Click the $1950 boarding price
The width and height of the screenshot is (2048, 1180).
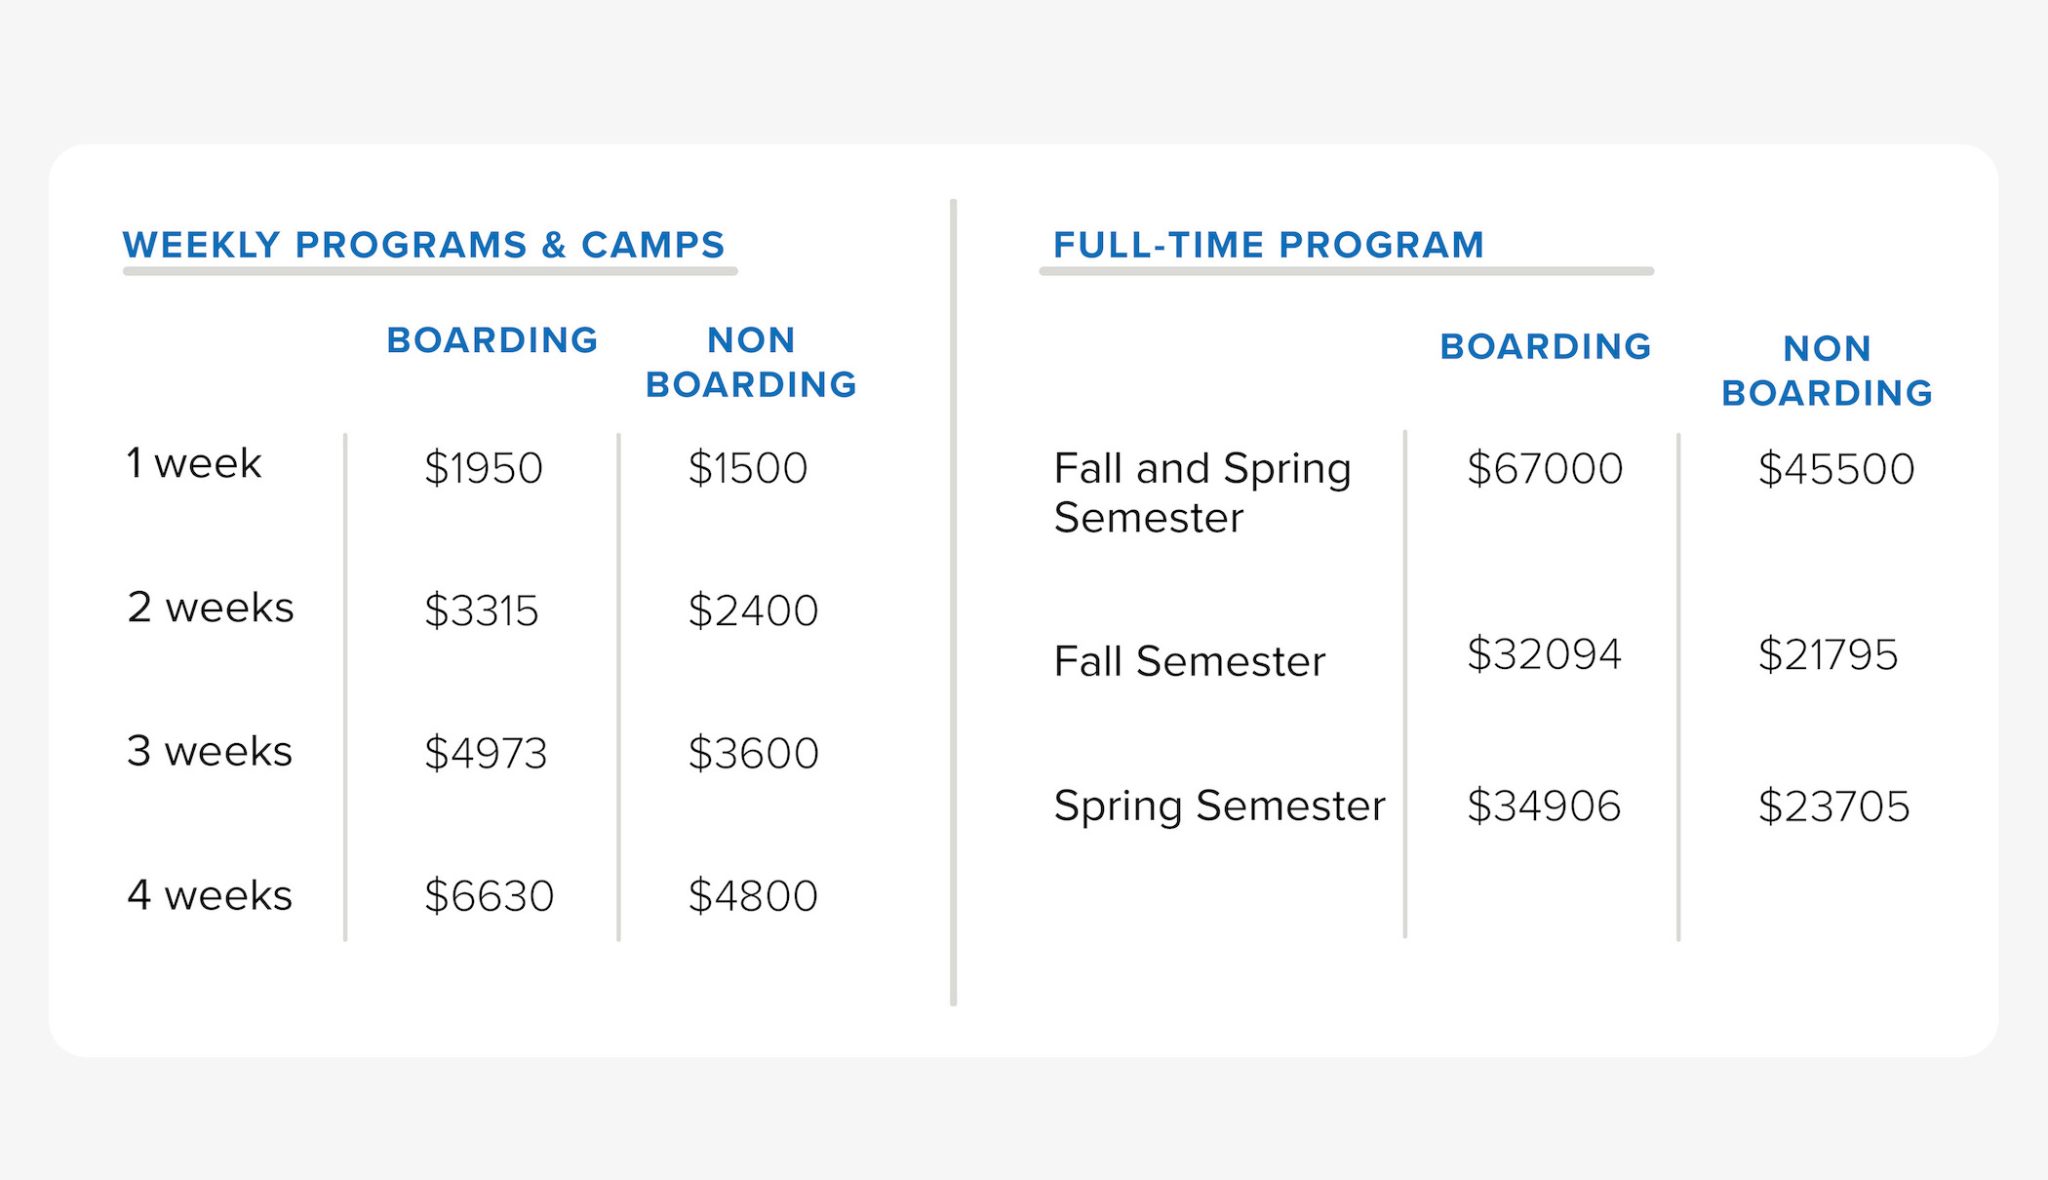(483, 468)
